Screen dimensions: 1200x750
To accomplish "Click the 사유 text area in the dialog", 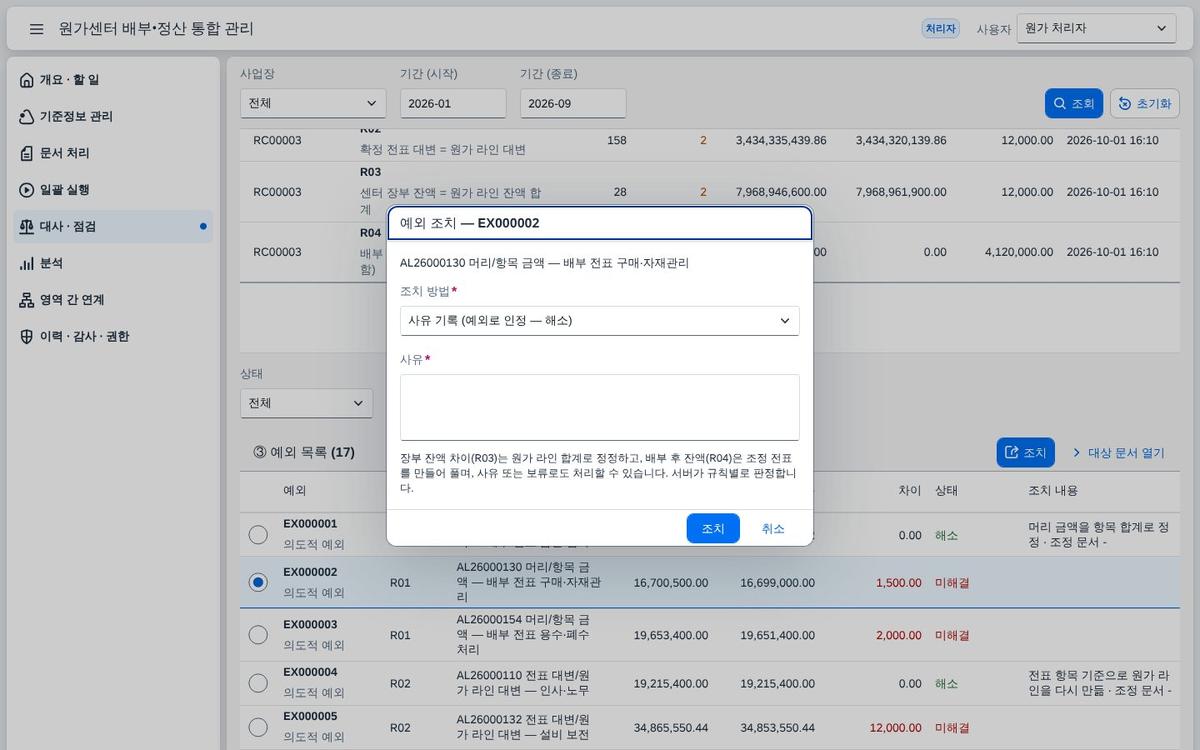I will 600,407.
